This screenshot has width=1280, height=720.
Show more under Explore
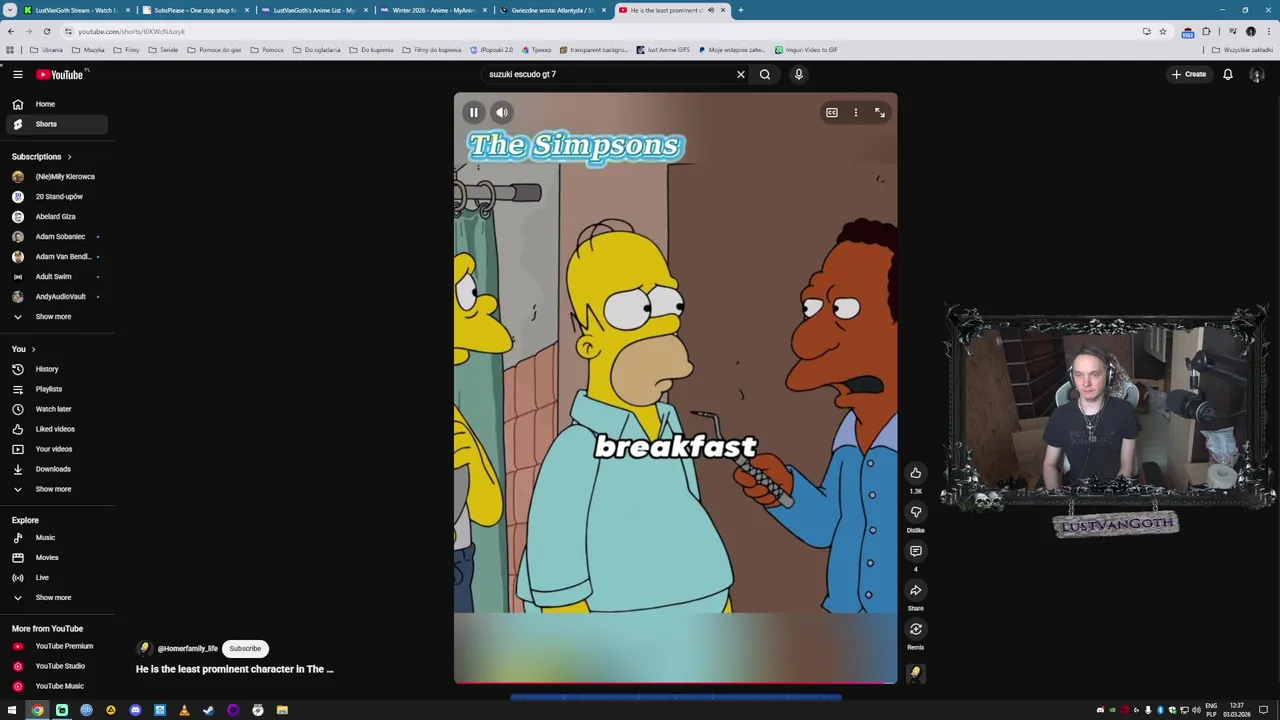pos(56,597)
